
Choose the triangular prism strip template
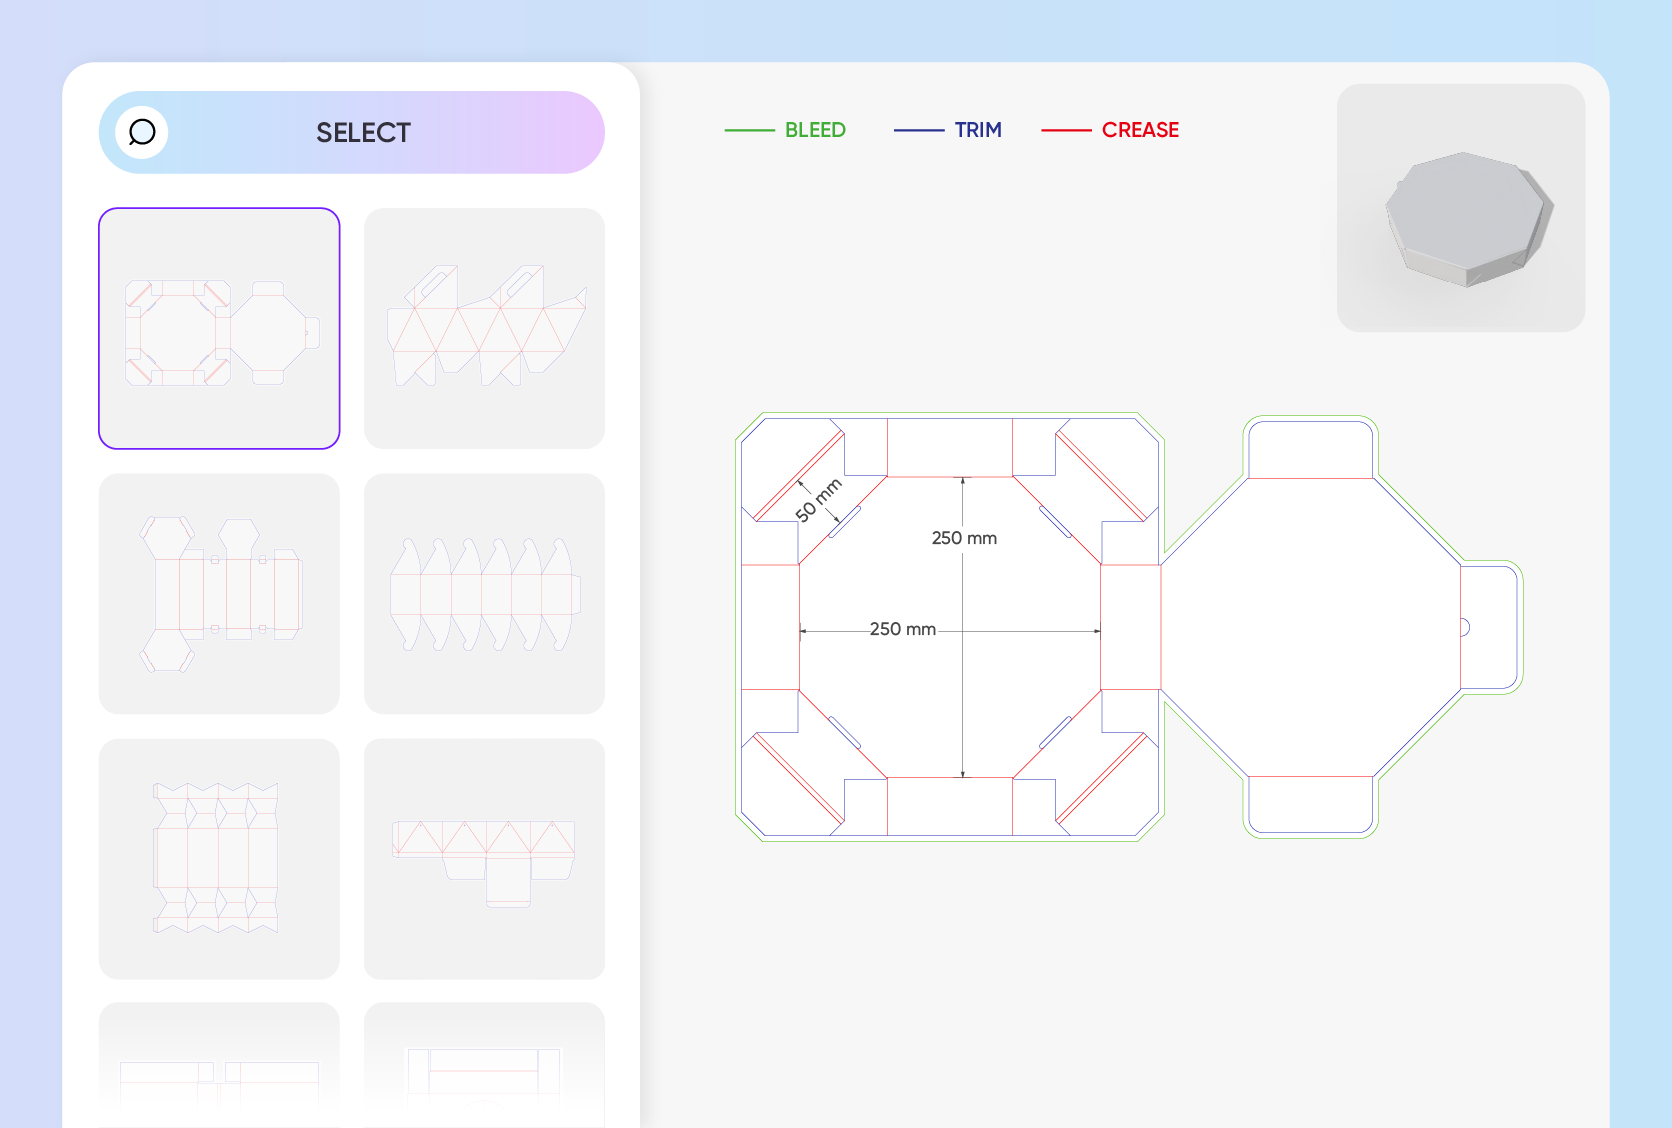point(484,859)
